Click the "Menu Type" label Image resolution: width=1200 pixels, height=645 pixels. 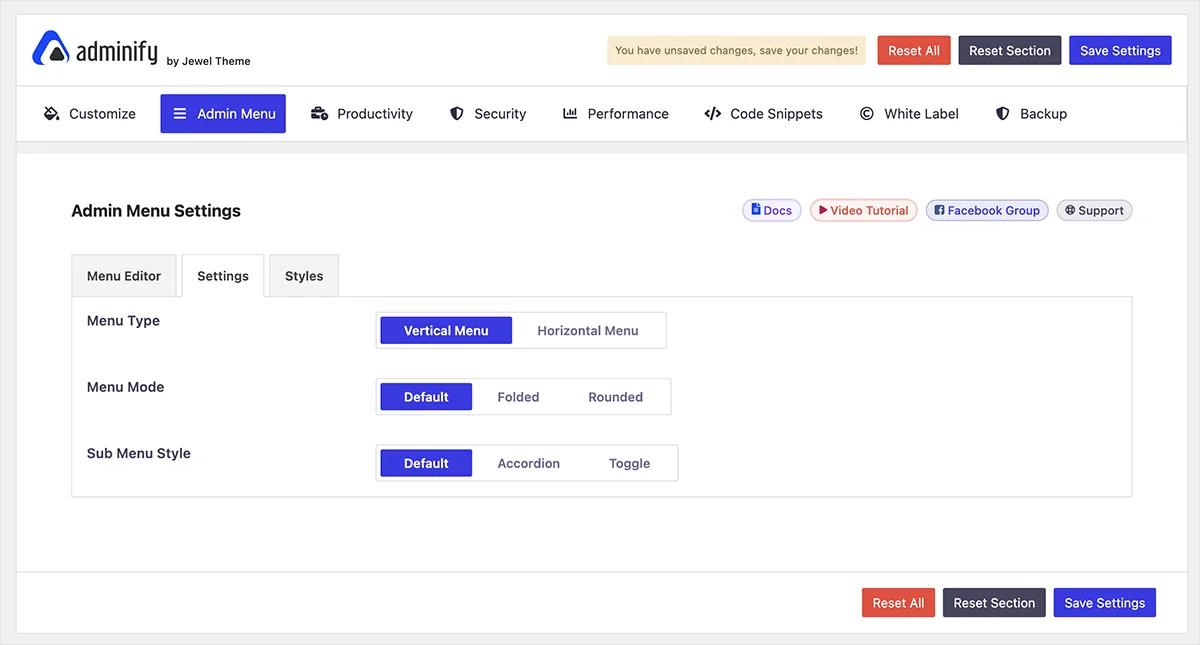123,321
